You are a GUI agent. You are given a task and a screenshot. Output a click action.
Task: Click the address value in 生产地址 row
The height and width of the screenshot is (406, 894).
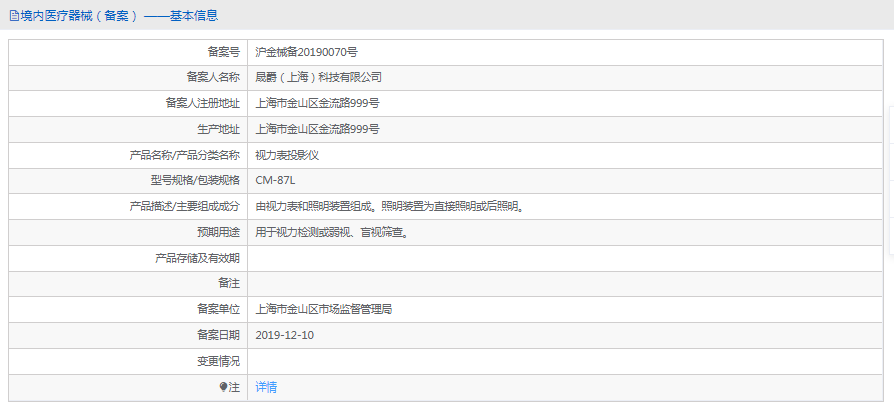(x=318, y=129)
